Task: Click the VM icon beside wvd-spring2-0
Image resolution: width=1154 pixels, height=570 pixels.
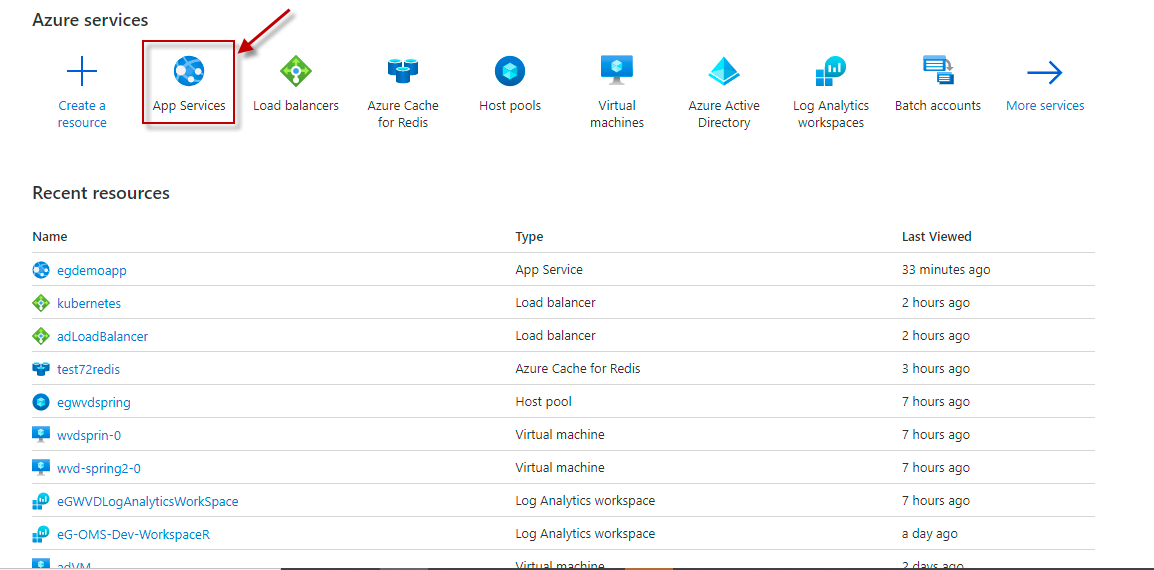Action: 41,468
